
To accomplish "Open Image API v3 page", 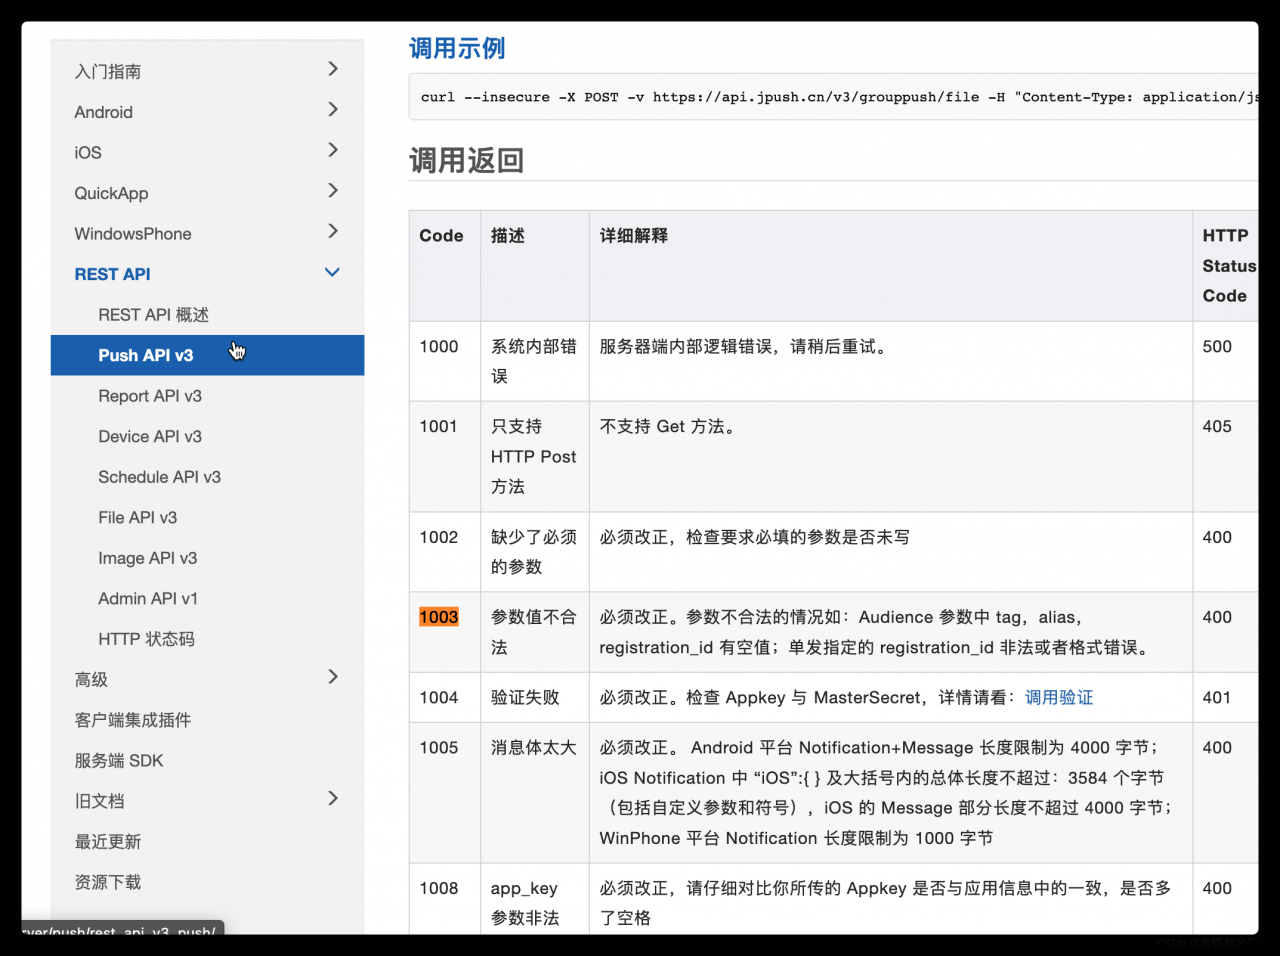I will coord(147,558).
